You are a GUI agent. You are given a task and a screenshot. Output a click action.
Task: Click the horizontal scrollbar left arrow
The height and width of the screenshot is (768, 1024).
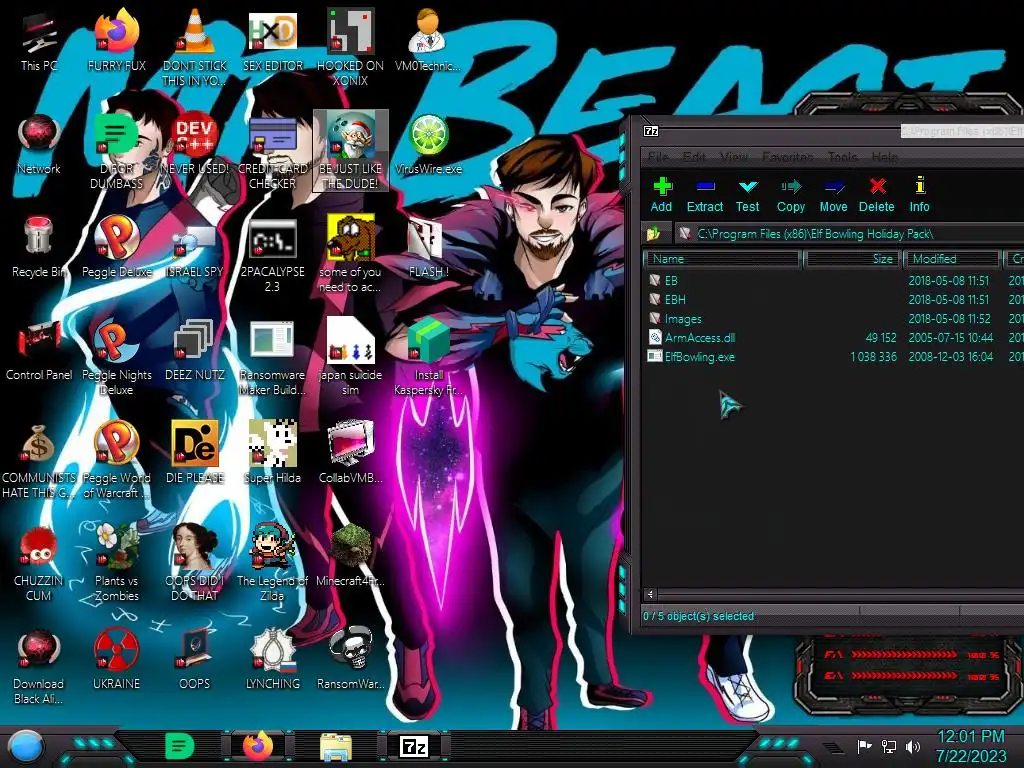pos(650,594)
